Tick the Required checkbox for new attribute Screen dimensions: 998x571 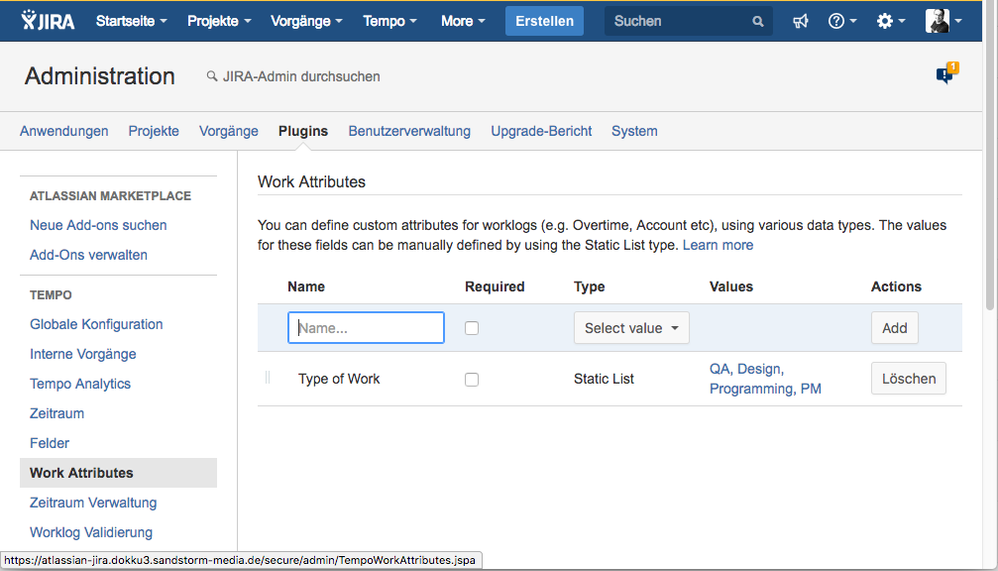pos(472,328)
